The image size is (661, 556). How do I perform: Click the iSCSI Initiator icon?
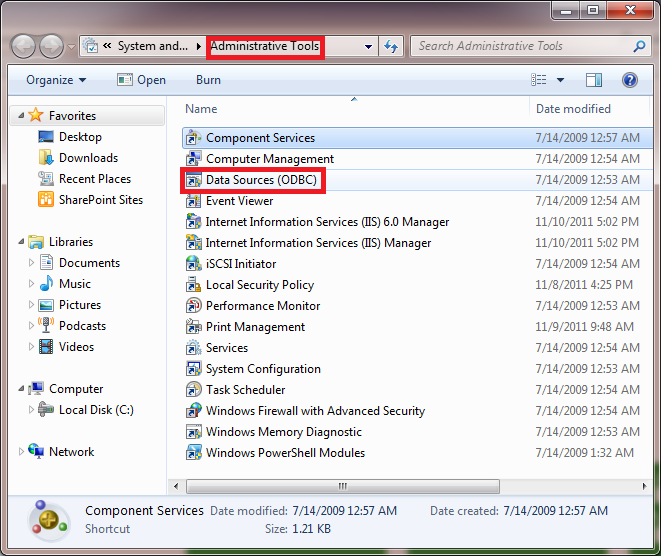(x=193, y=264)
